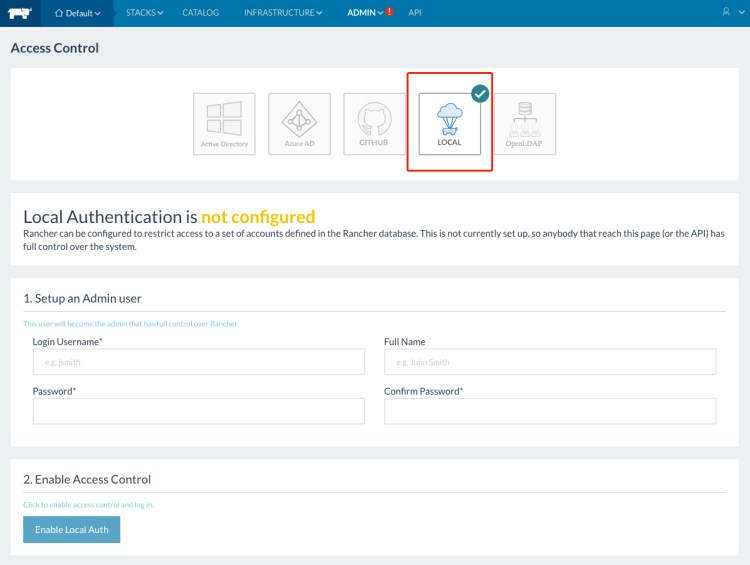750x565 pixels.
Task: Expand the Stacks menu
Action: [144, 13]
